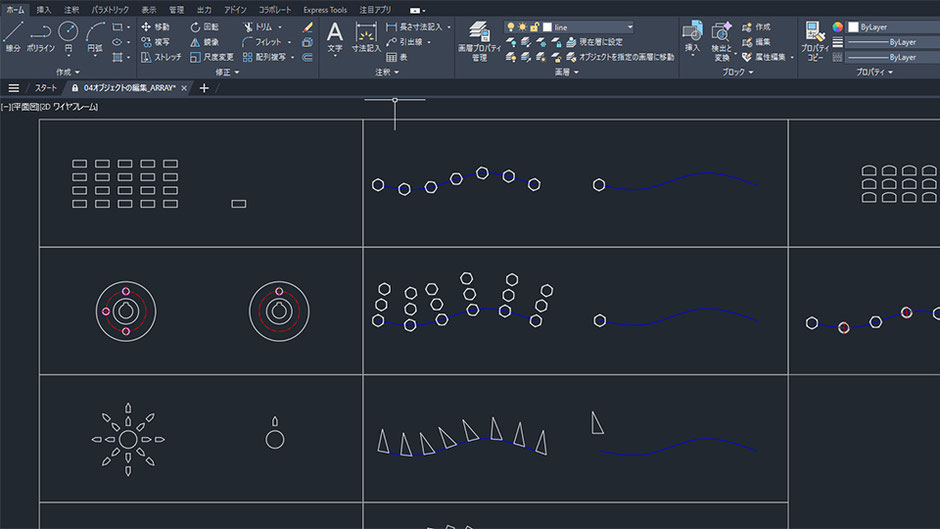The image size is (940, 529).
Task: Expand the ブロック panel
Action: (x=737, y=72)
